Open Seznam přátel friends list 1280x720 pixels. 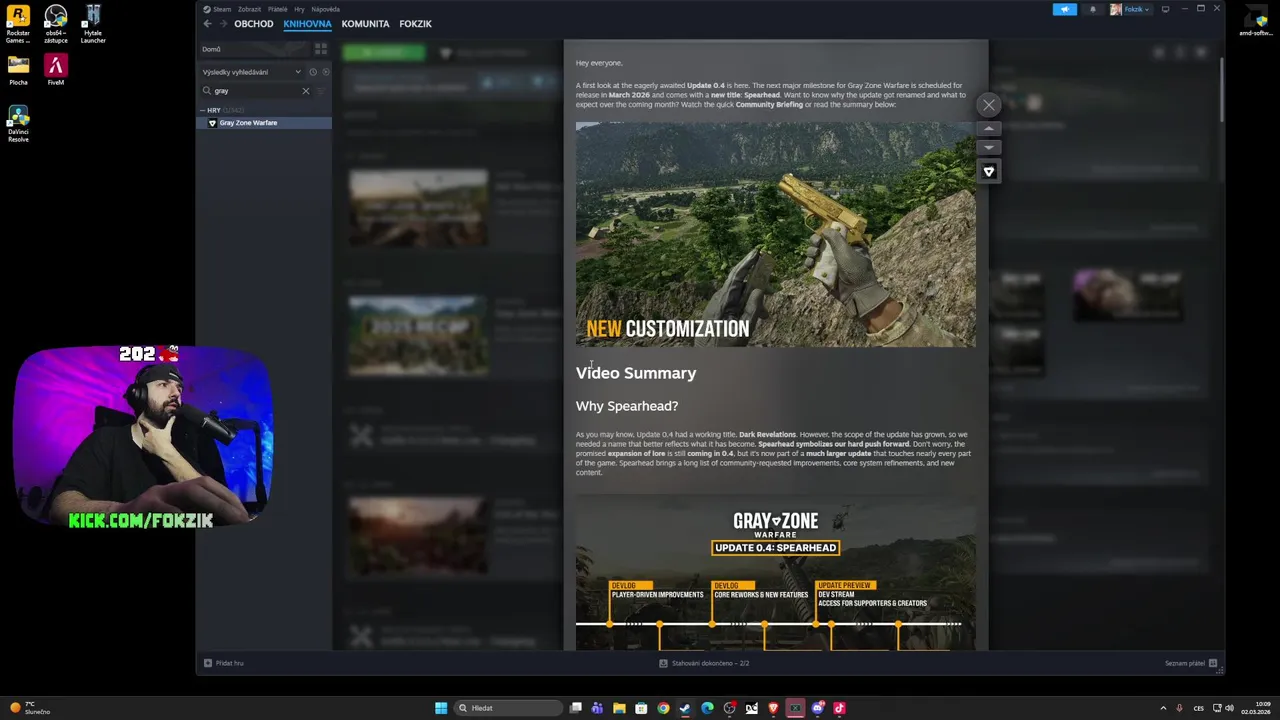pos(1190,663)
